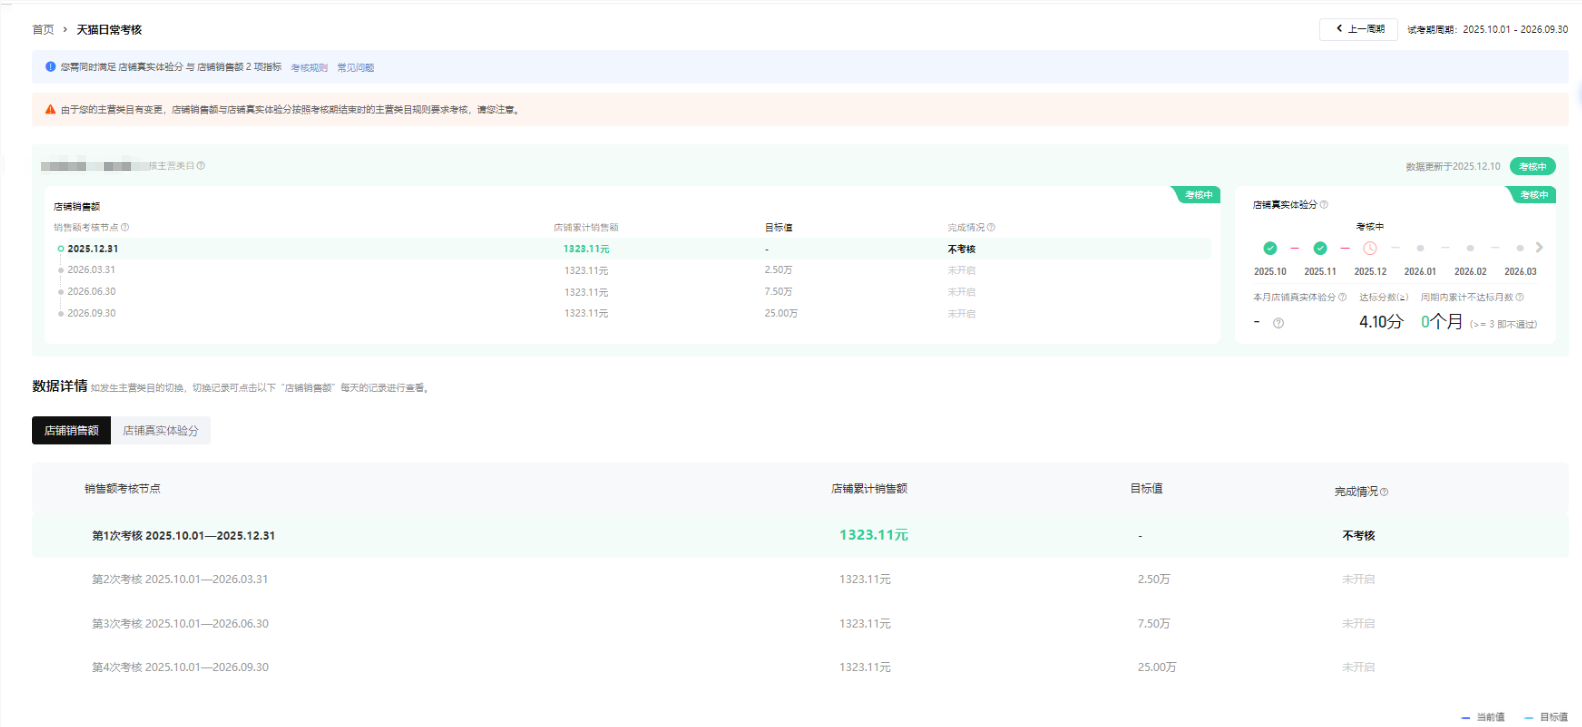
Task: Click the red clock icon for 2025.12
Action: [1370, 248]
